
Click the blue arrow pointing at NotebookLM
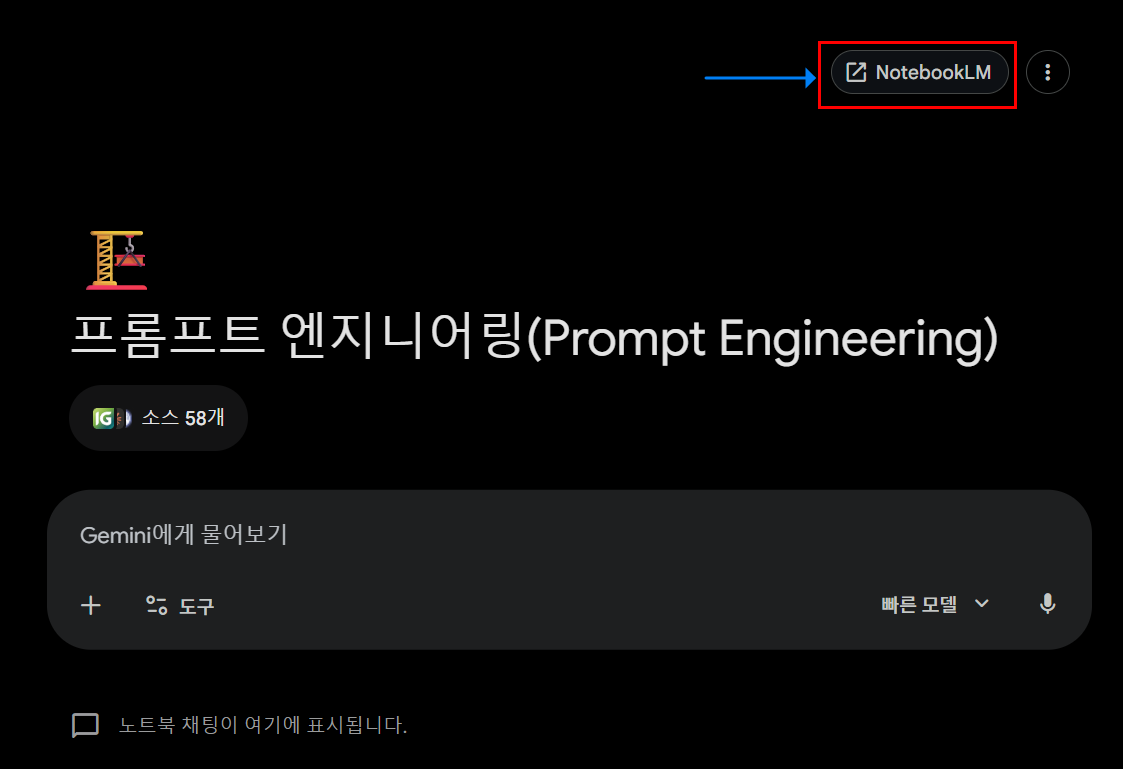tap(761, 77)
